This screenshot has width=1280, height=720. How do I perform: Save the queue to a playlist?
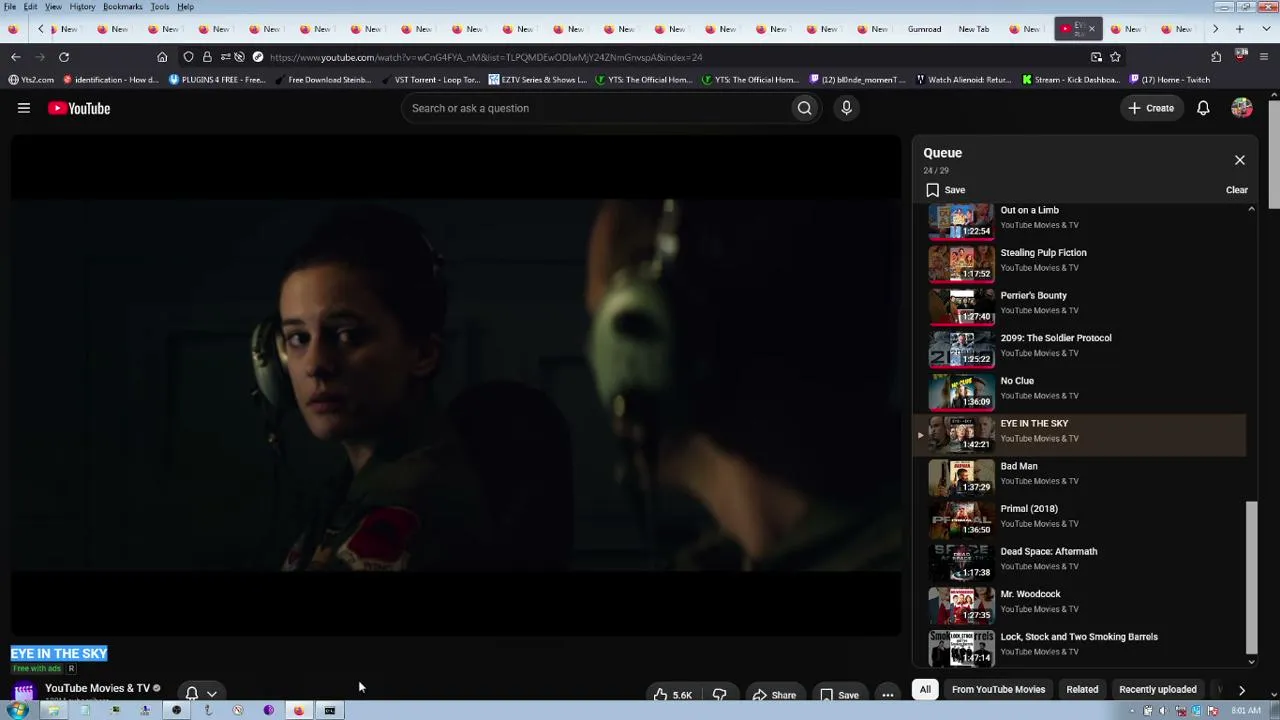click(945, 190)
